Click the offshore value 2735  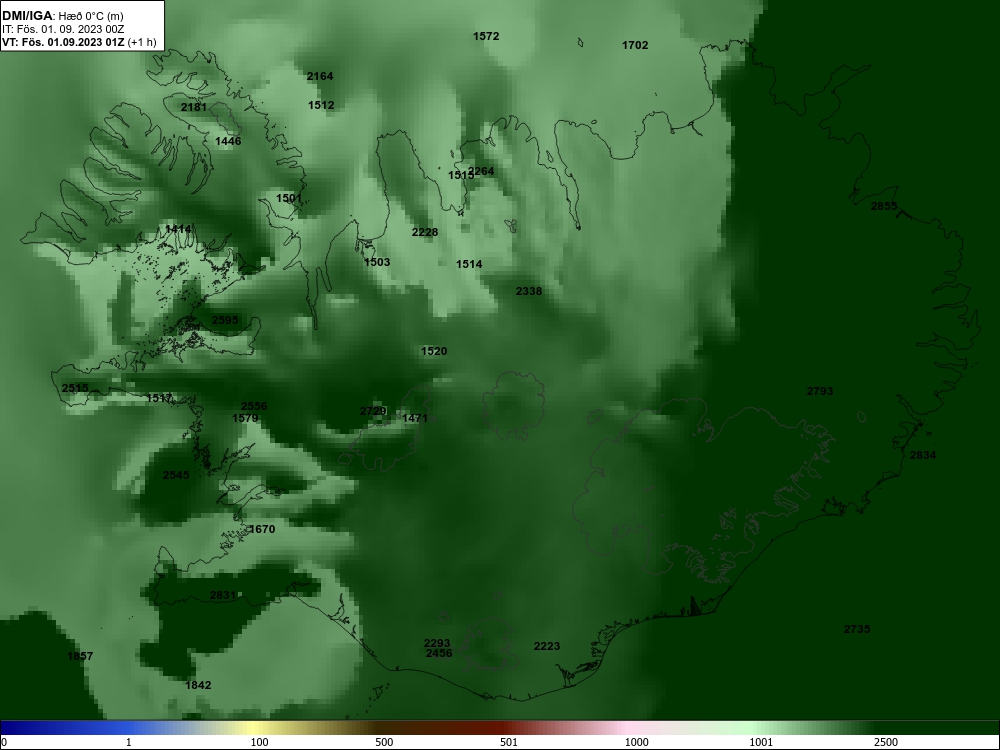click(857, 629)
